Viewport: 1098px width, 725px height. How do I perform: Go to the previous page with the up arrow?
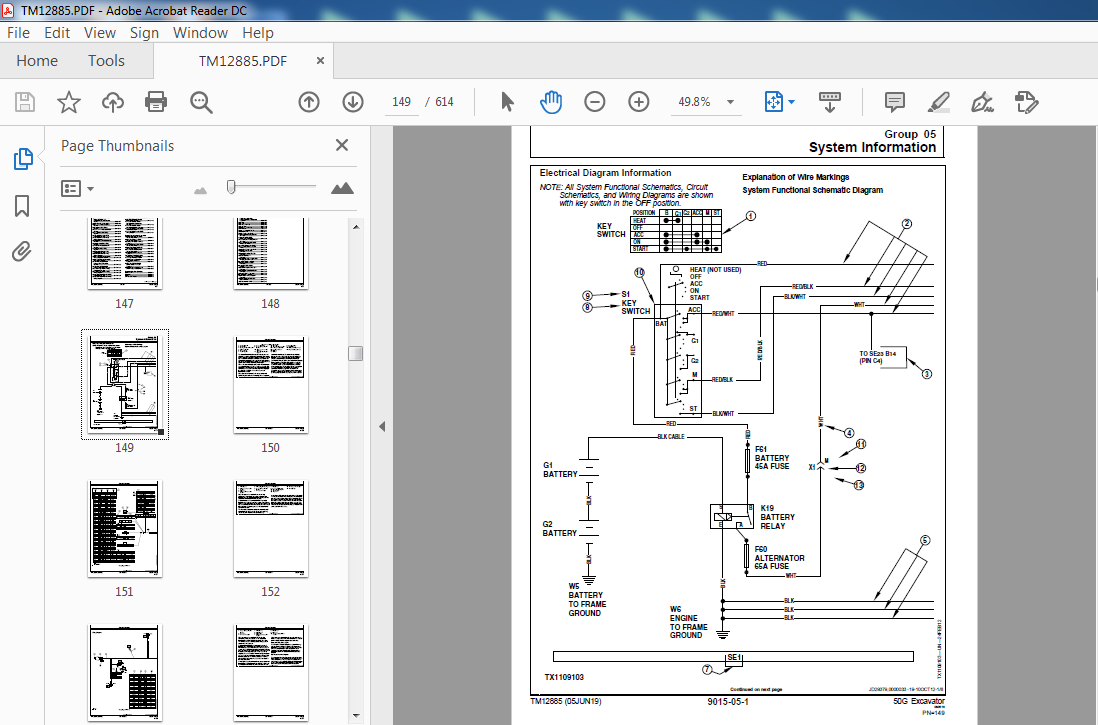309,102
